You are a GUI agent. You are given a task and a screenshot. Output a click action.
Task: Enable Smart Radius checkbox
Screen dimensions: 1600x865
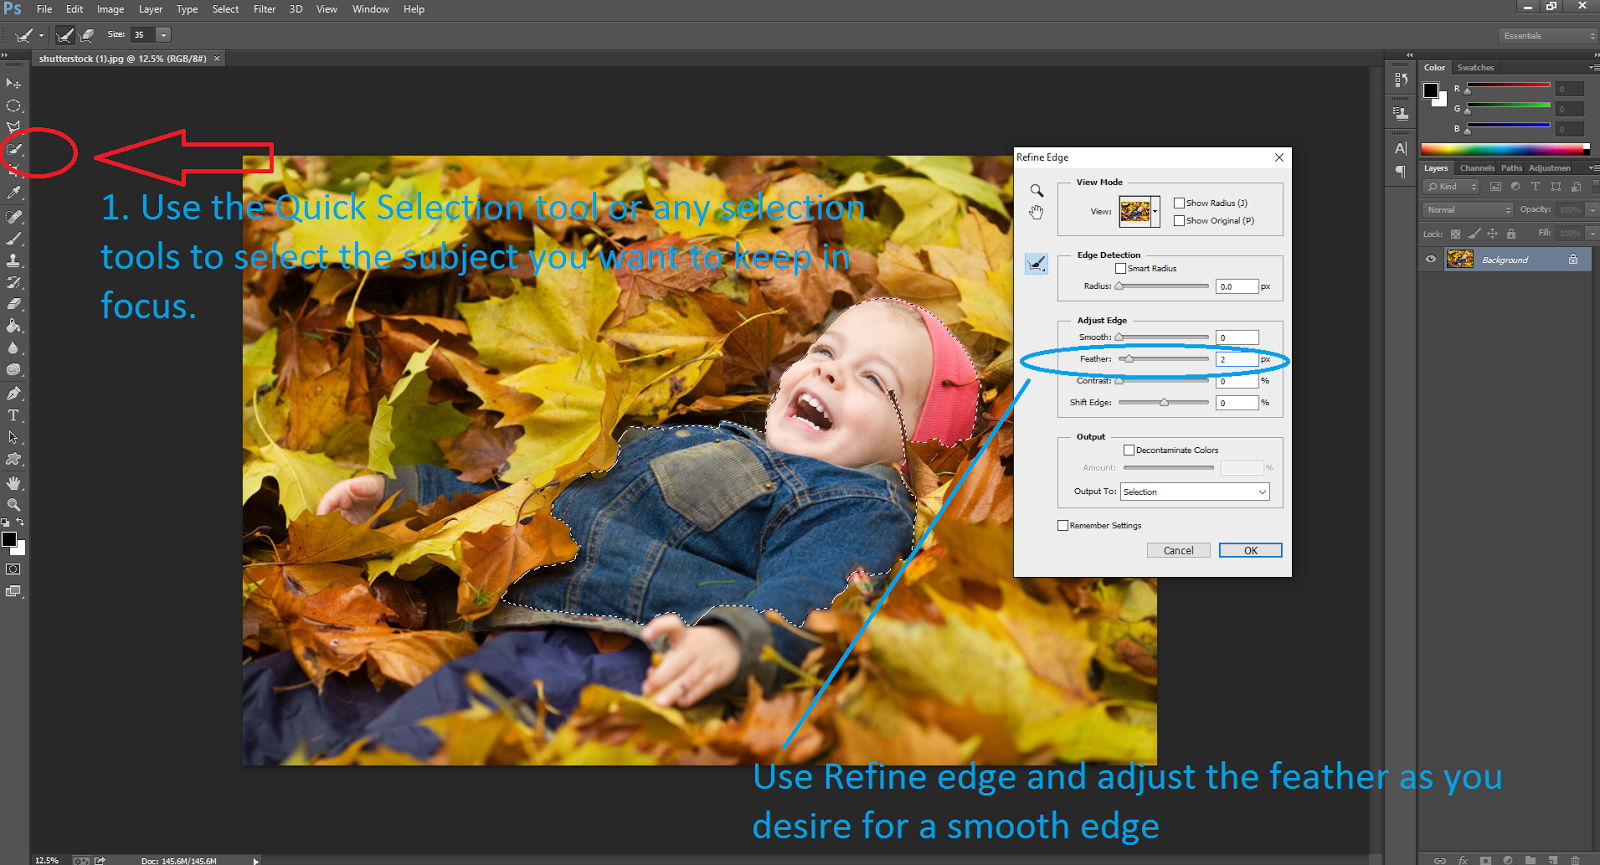point(1120,268)
